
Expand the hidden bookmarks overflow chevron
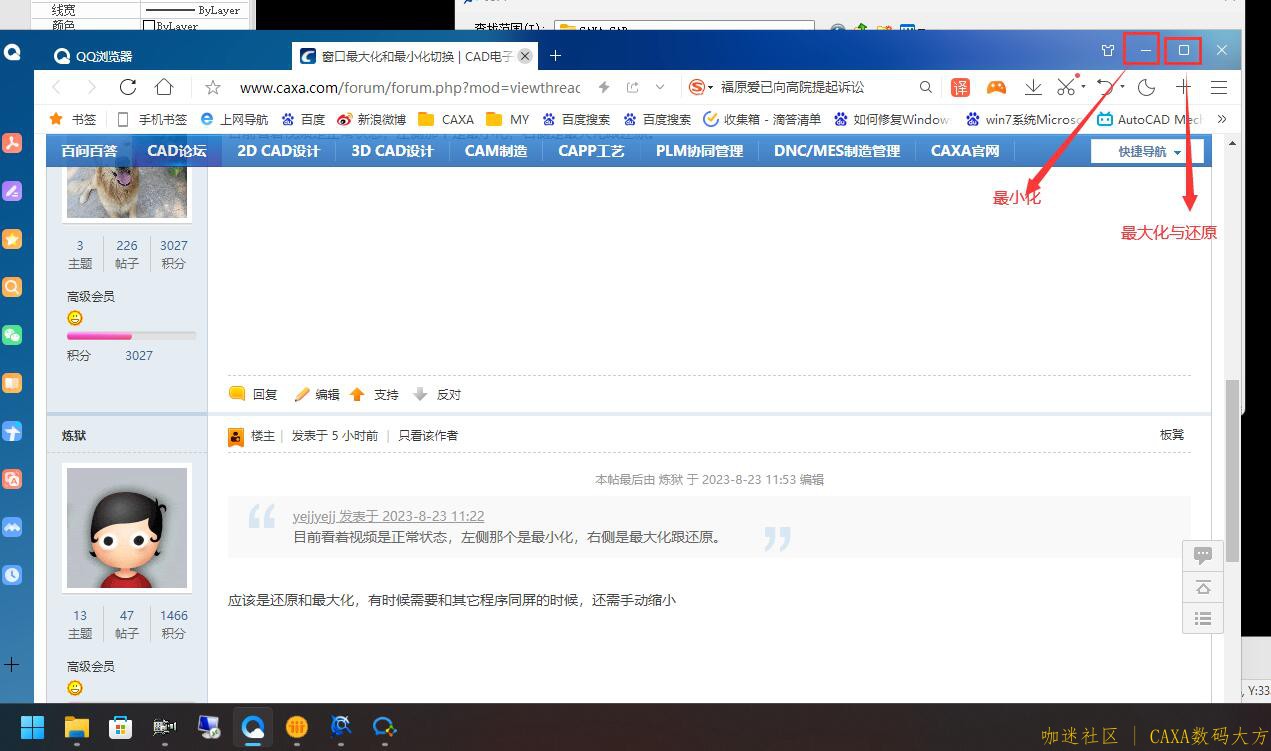pos(1221,119)
